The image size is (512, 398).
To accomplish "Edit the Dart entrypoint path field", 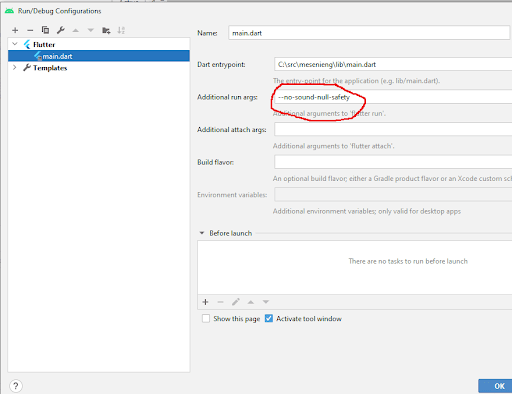I will (393, 64).
